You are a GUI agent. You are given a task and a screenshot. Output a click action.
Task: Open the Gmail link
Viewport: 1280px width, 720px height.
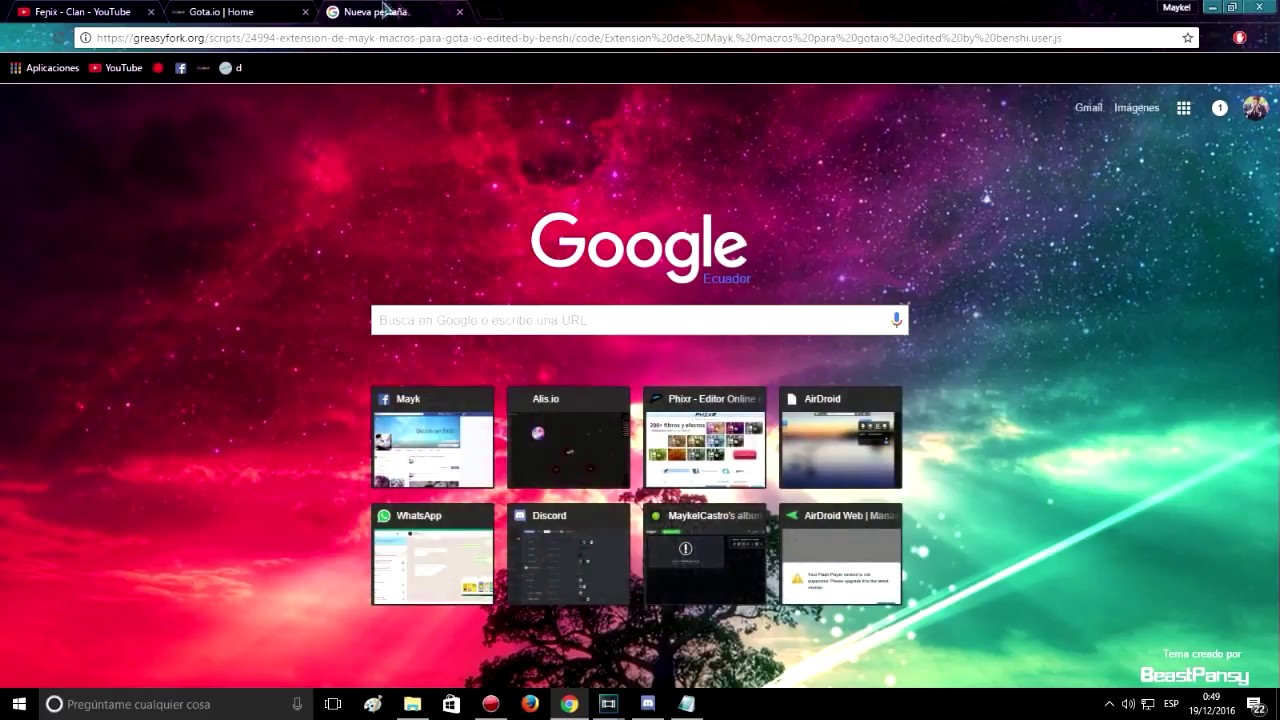click(1088, 108)
